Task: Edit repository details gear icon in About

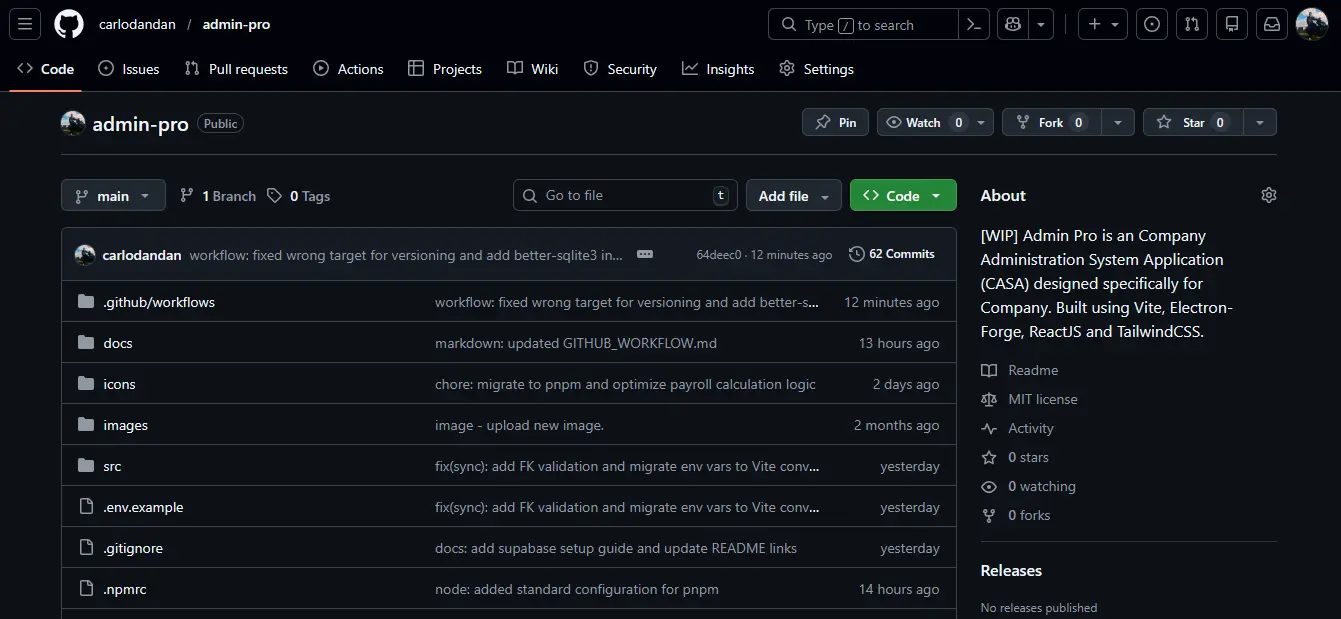Action: 1269,195
